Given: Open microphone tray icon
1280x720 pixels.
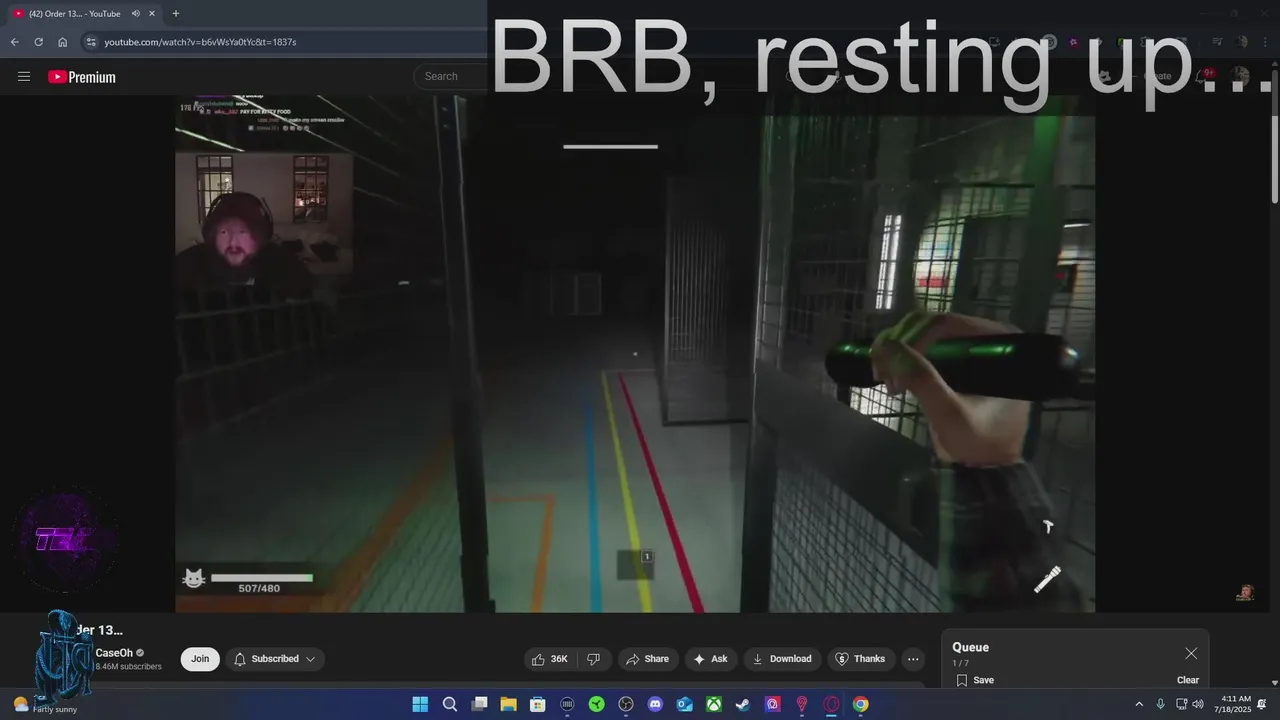Looking at the screenshot, I should click(1160, 704).
